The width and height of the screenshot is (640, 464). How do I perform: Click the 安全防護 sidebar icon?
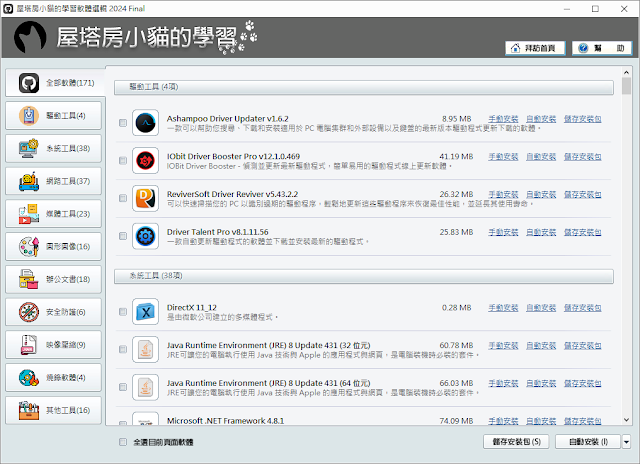[x=29, y=312]
